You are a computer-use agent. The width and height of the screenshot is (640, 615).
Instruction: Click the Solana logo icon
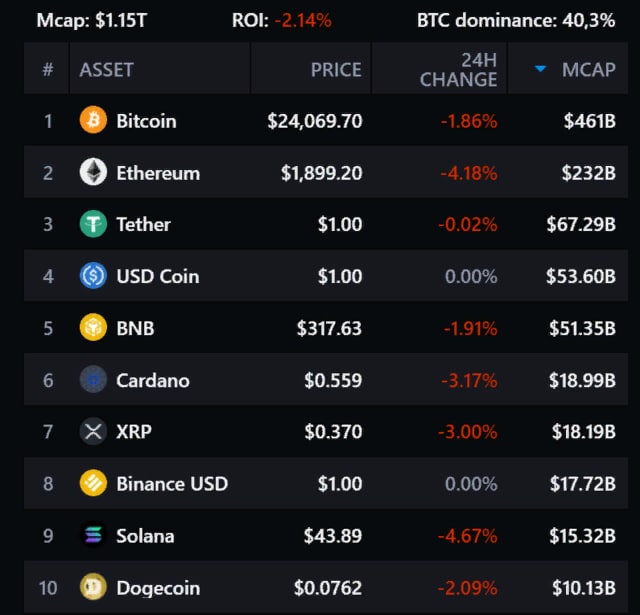pos(93,536)
